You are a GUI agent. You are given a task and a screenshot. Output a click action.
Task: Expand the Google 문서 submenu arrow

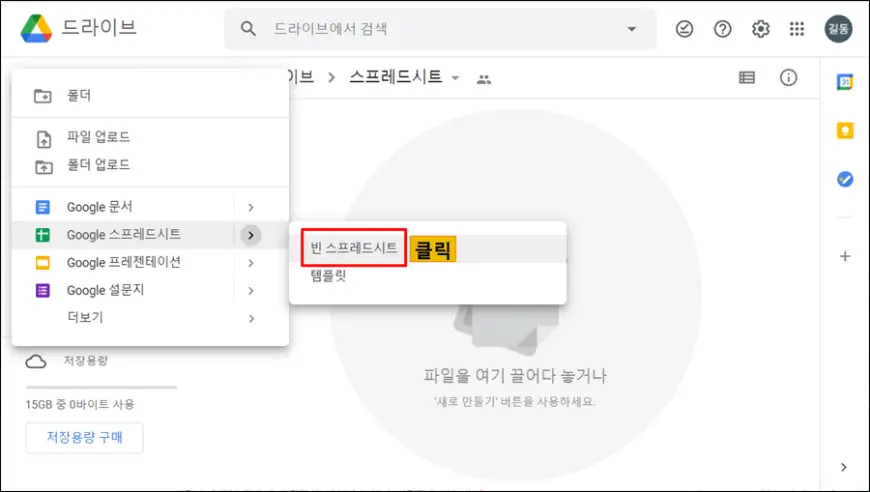250,207
